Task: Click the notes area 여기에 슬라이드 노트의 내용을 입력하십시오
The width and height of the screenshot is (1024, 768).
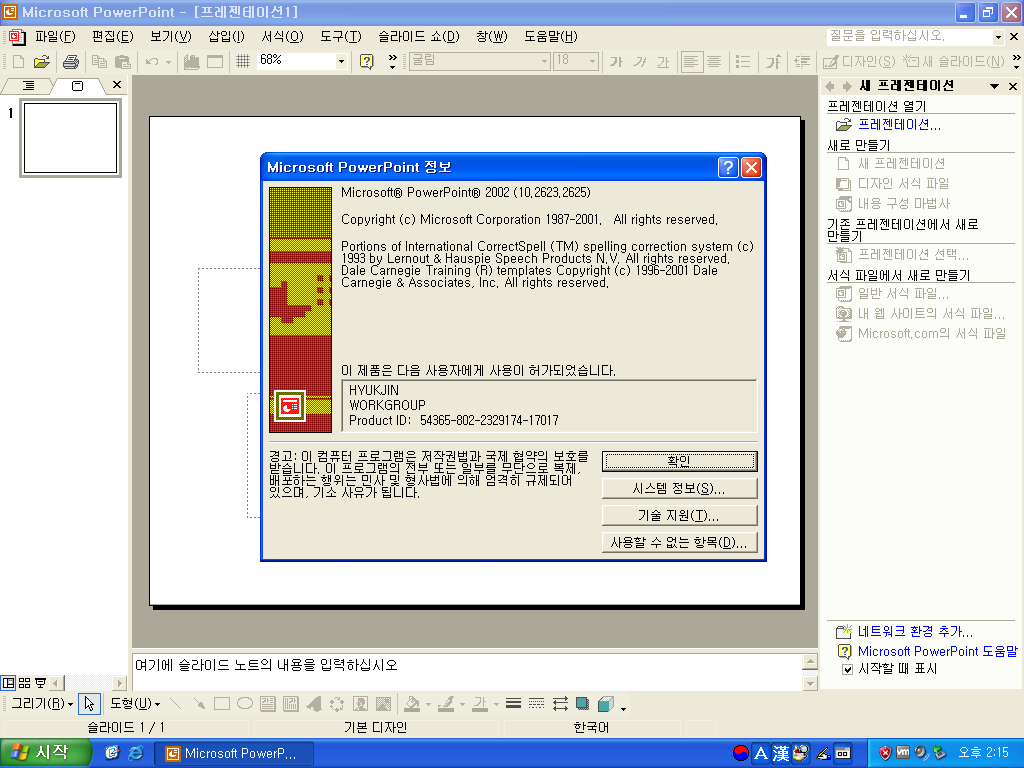Action: tap(466, 671)
